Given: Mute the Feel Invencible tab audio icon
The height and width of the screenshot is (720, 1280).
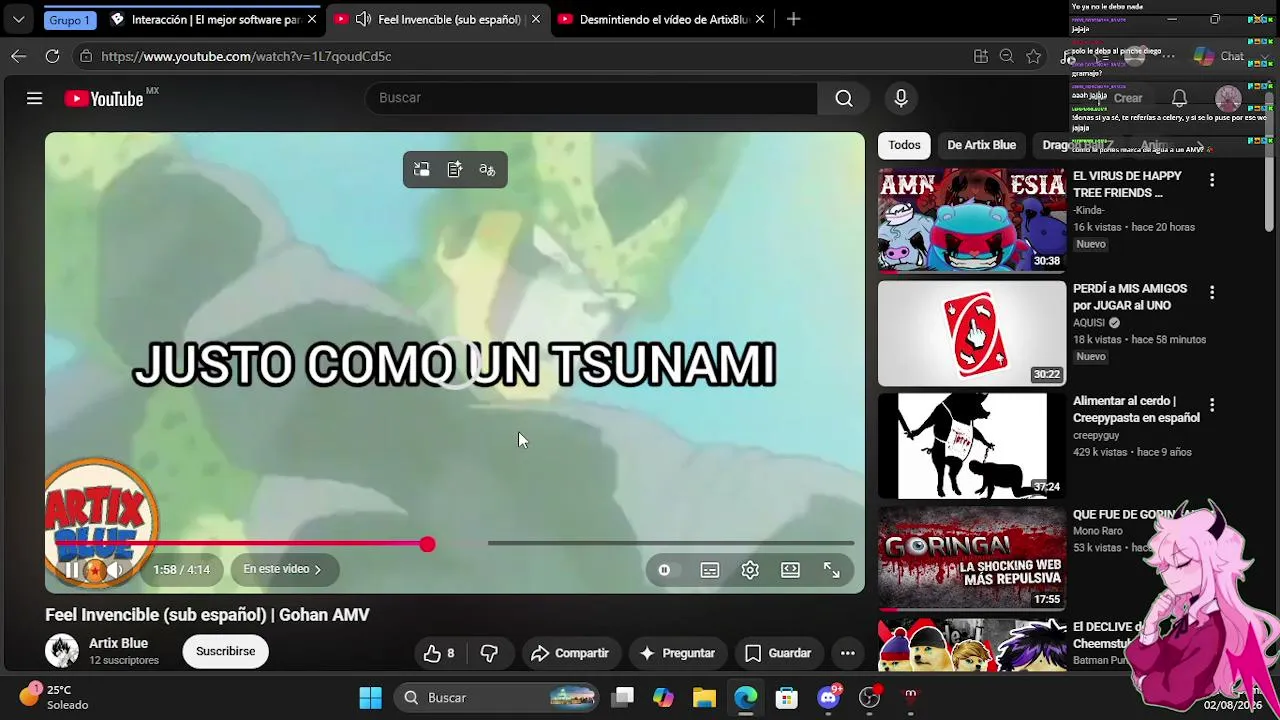Looking at the screenshot, I should pyautogui.click(x=363, y=19).
